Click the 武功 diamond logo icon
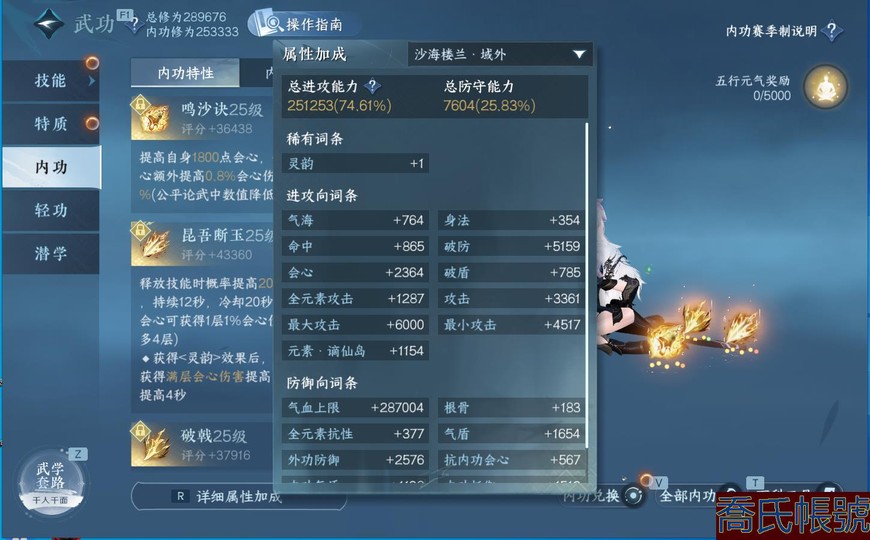 pos(49,23)
